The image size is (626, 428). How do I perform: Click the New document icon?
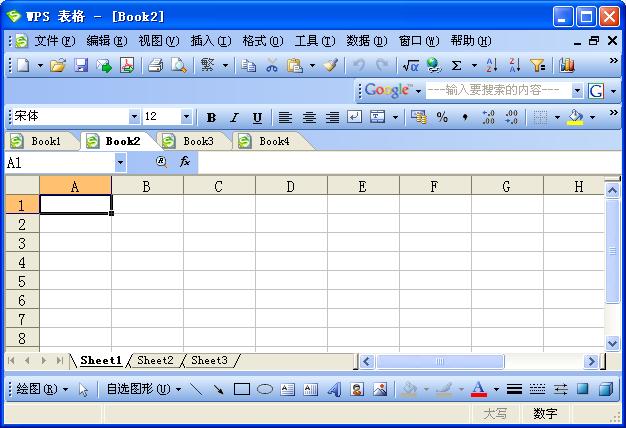(x=24, y=65)
